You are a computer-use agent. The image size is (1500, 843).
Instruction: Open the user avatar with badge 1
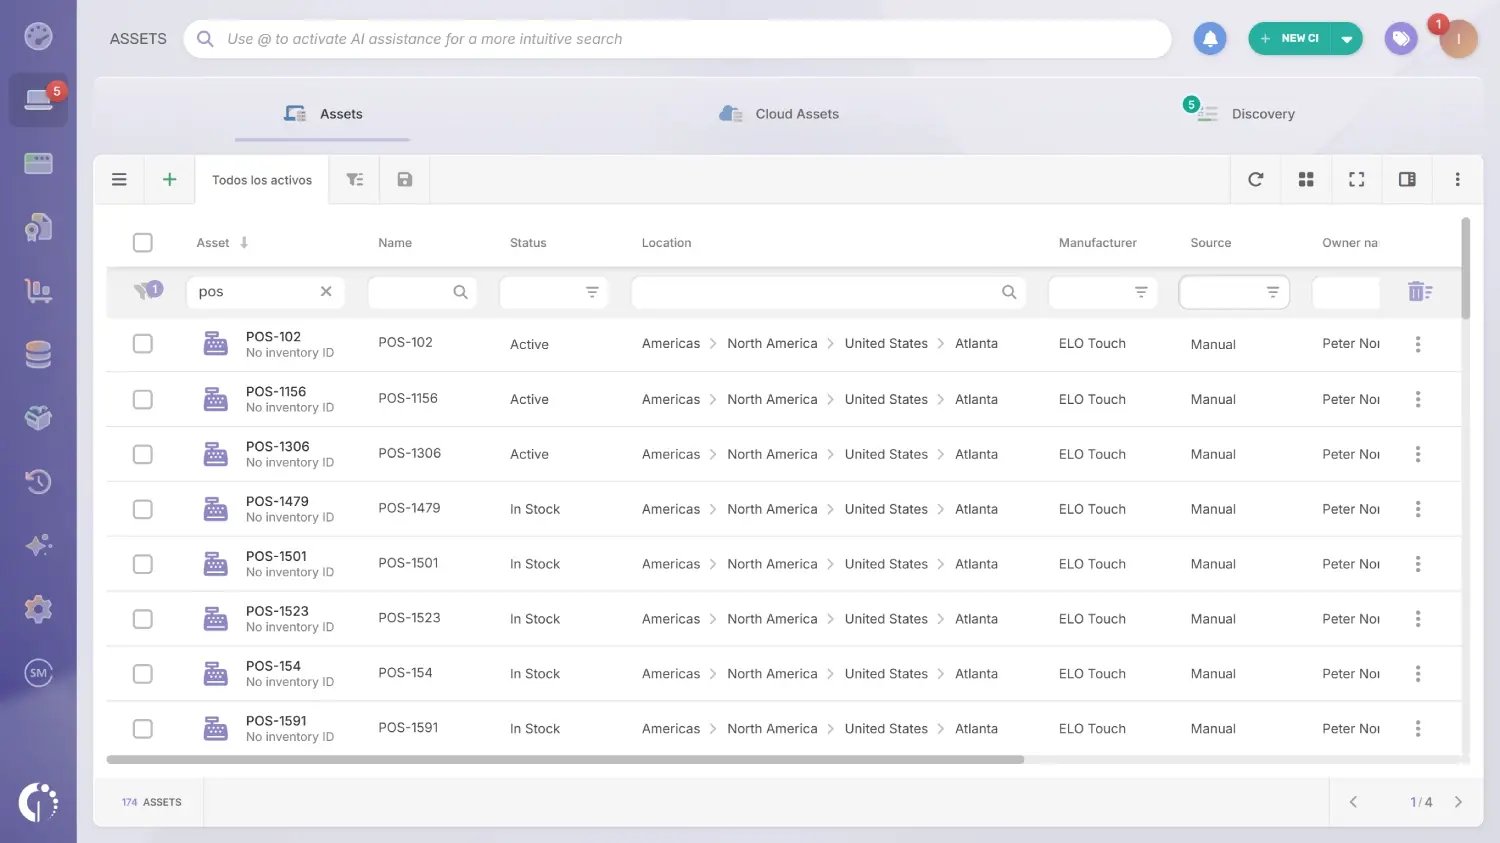(1458, 39)
